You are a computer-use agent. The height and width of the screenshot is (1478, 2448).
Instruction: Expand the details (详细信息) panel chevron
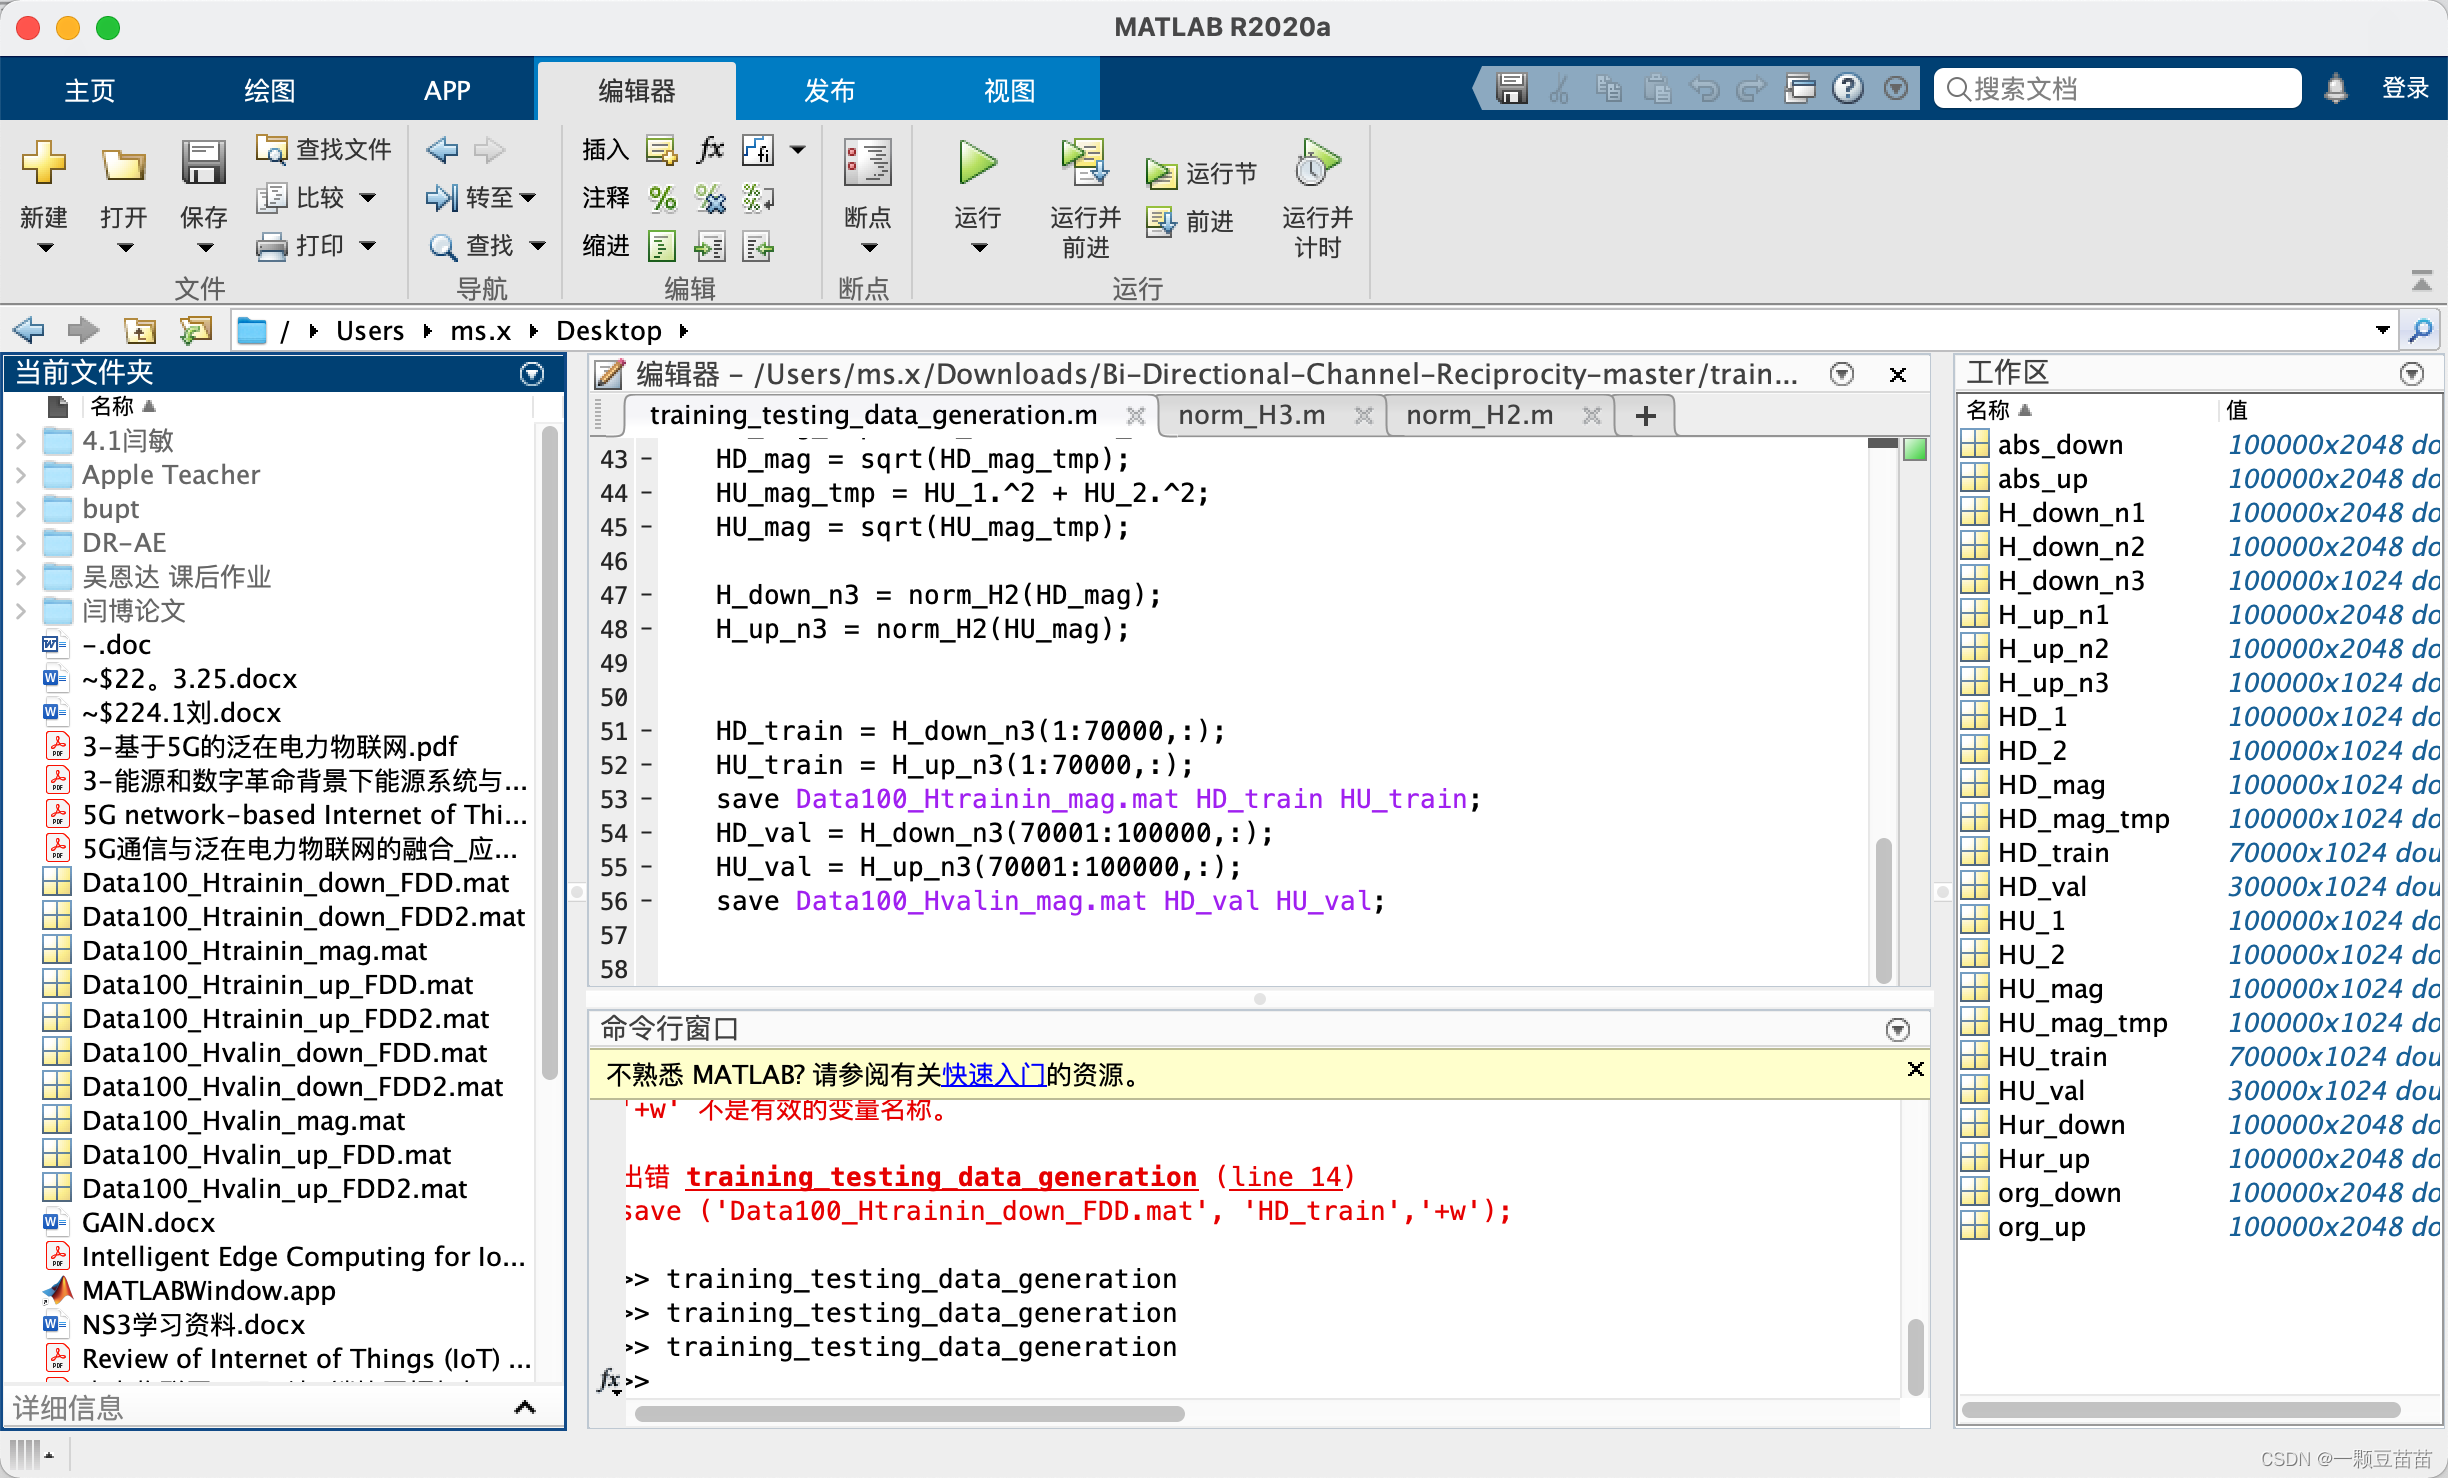point(525,1407)
